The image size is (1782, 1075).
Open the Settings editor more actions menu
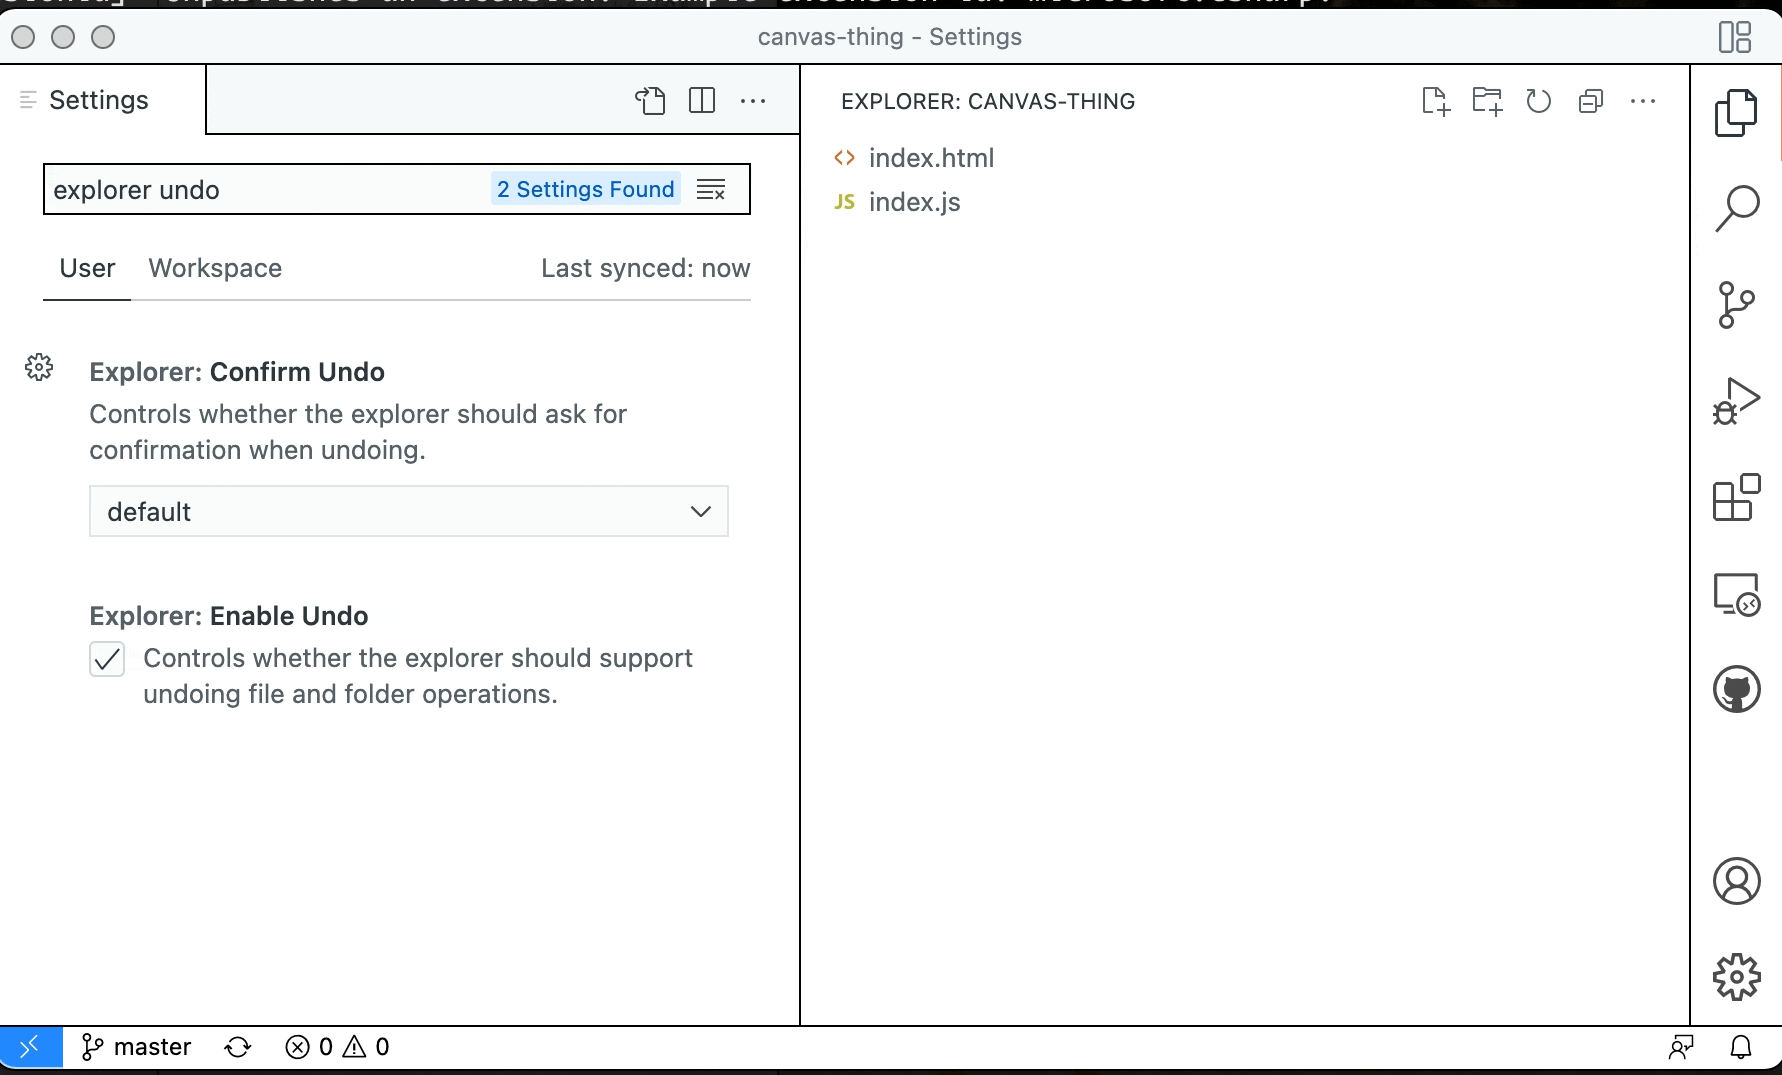(753, 101)
